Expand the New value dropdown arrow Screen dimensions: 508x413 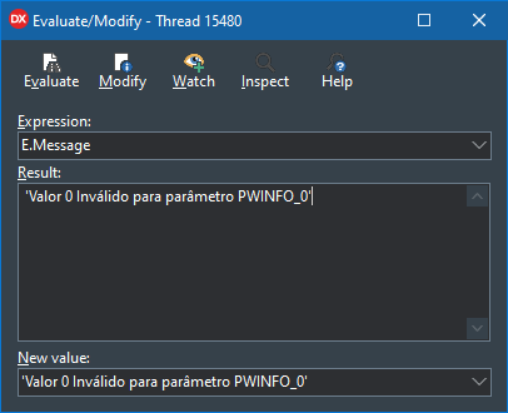tap(479, 382)
